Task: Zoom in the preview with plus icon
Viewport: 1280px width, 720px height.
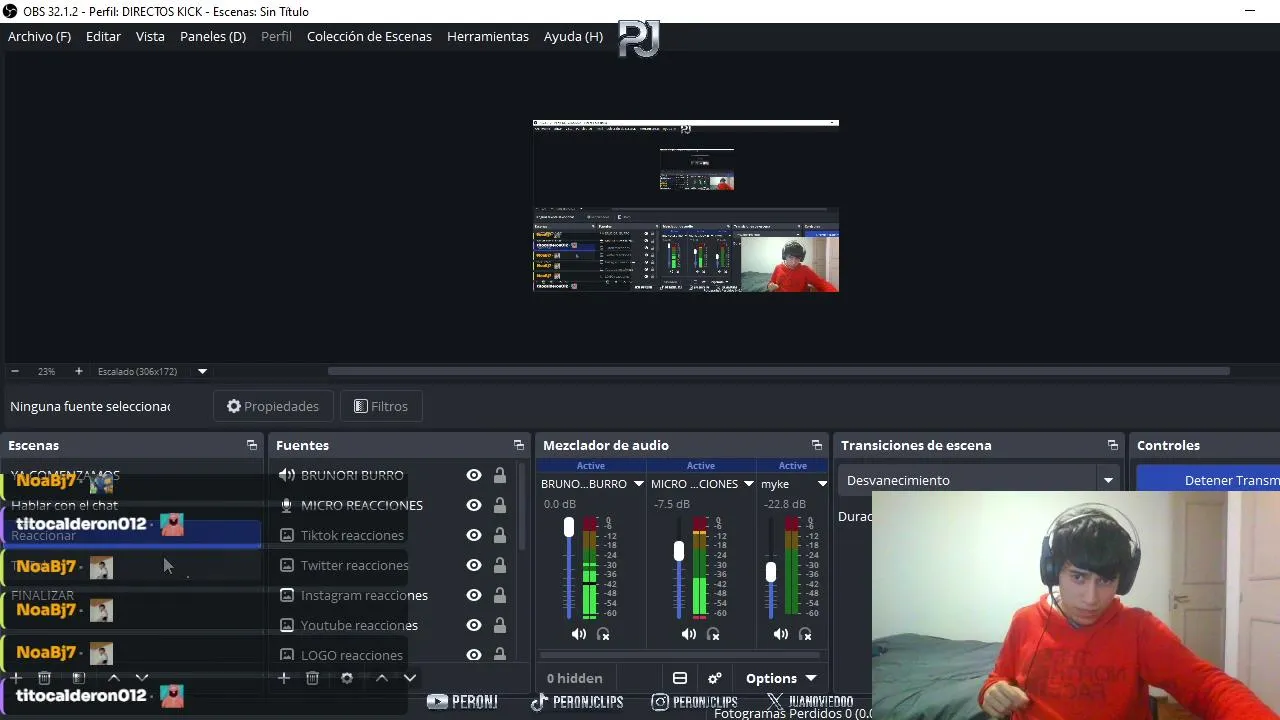Action: coord(79,371)
